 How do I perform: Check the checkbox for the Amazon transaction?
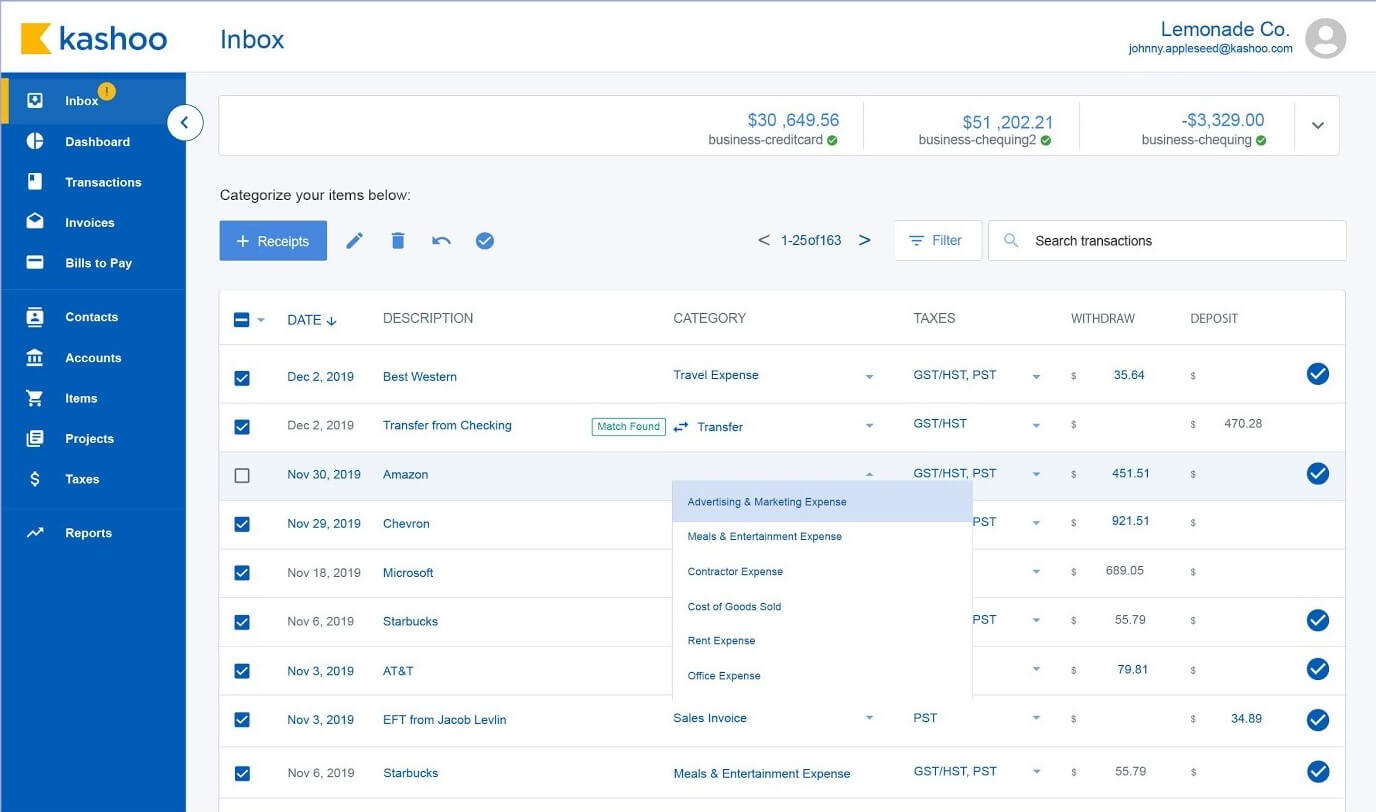(x=242, y=475)
